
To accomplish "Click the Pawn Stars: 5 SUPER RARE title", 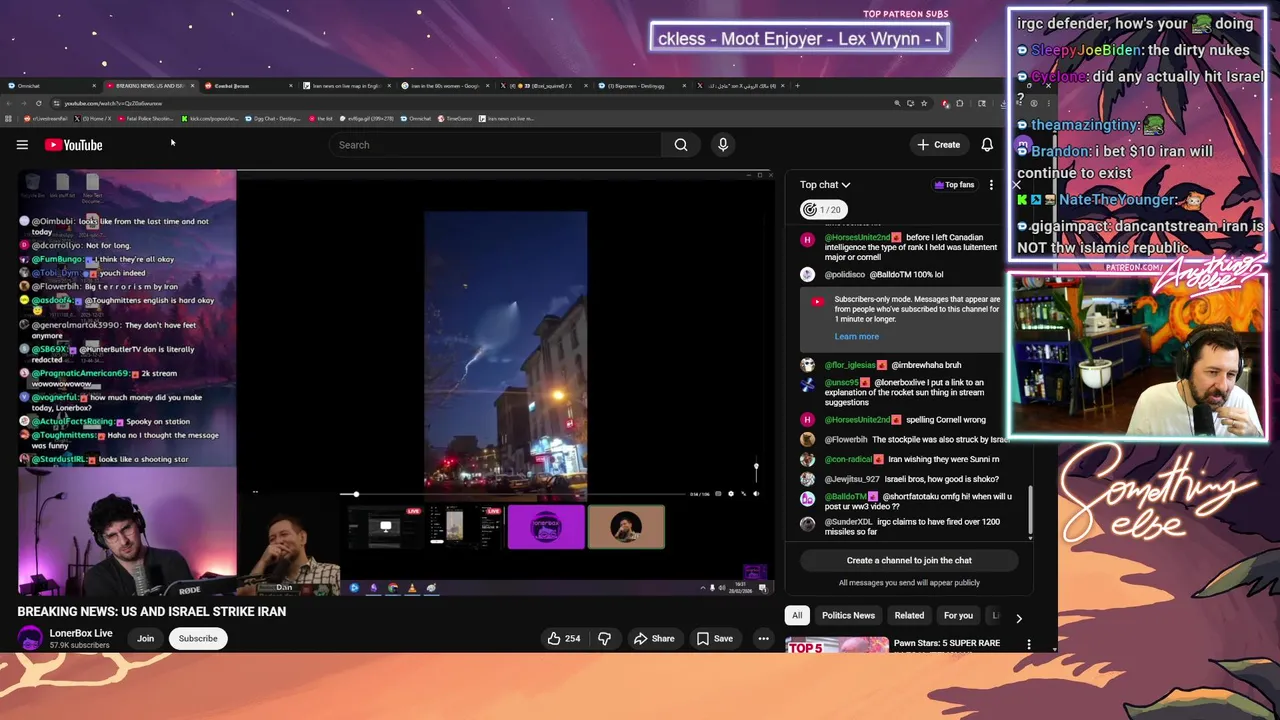I will [946, 643].
